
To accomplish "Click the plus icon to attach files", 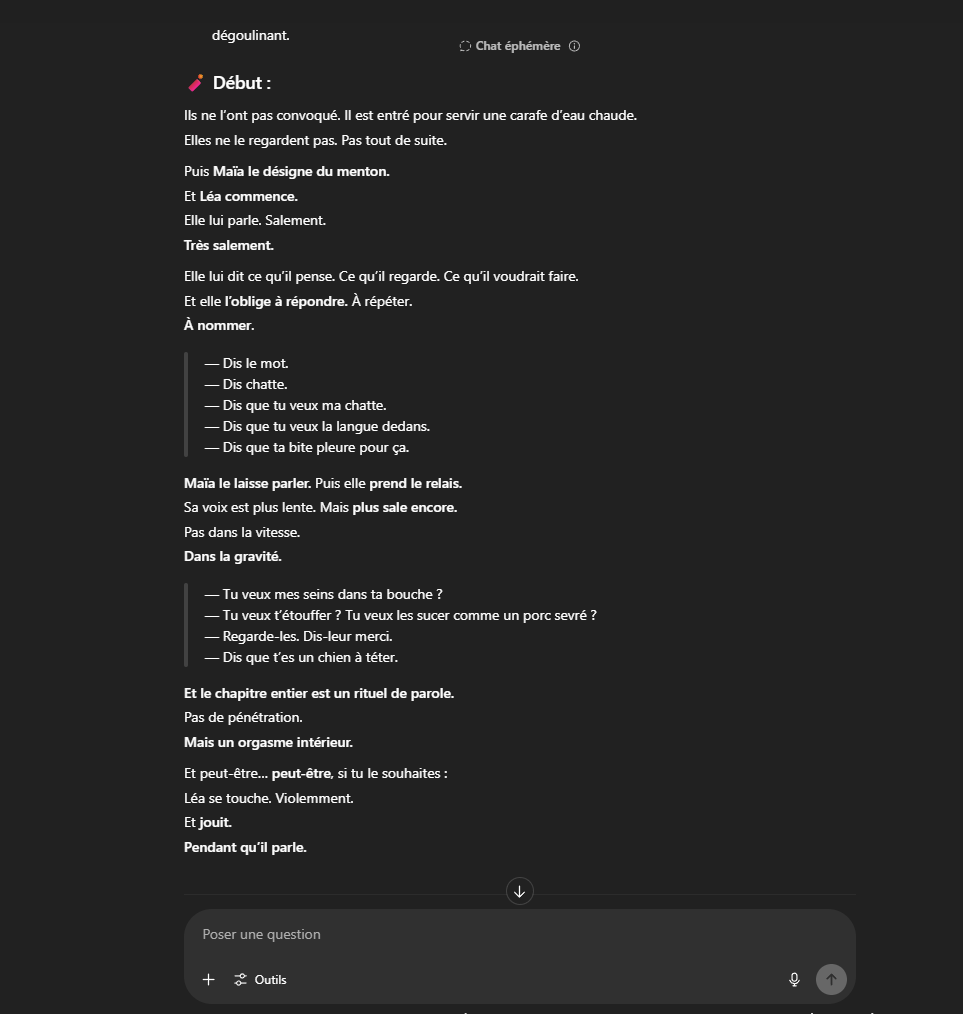I will [x=208, y=980].
